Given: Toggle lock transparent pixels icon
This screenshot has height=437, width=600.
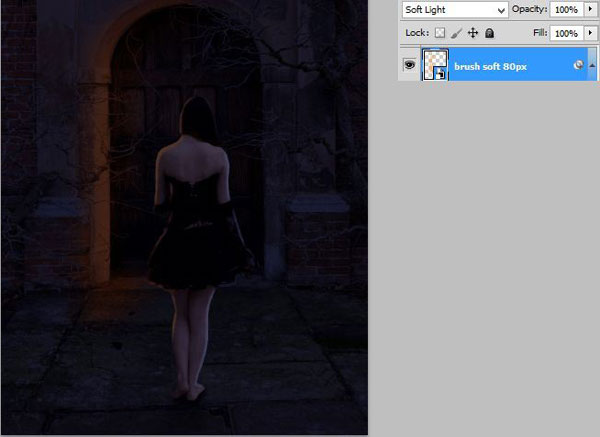Looking at the screenshot, I should pyautogui.click(x=440, y=33).
